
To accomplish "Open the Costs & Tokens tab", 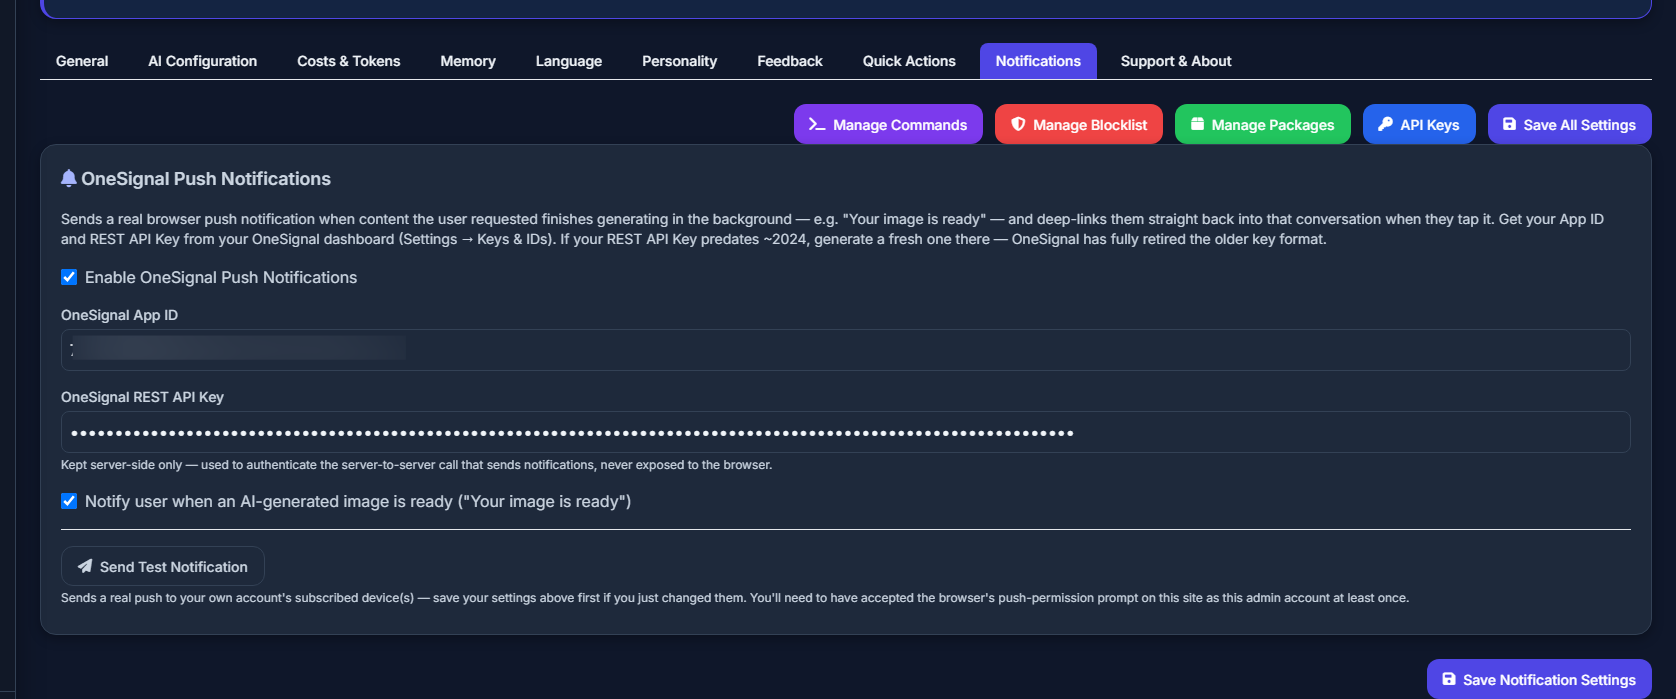I will pos(348,61).
